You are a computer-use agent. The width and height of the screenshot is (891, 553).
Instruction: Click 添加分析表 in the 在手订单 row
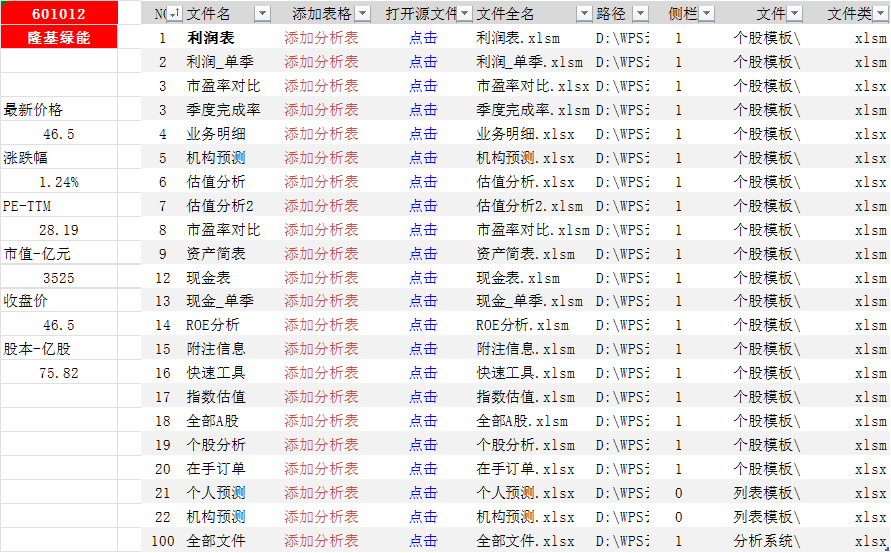coord(321,469)
